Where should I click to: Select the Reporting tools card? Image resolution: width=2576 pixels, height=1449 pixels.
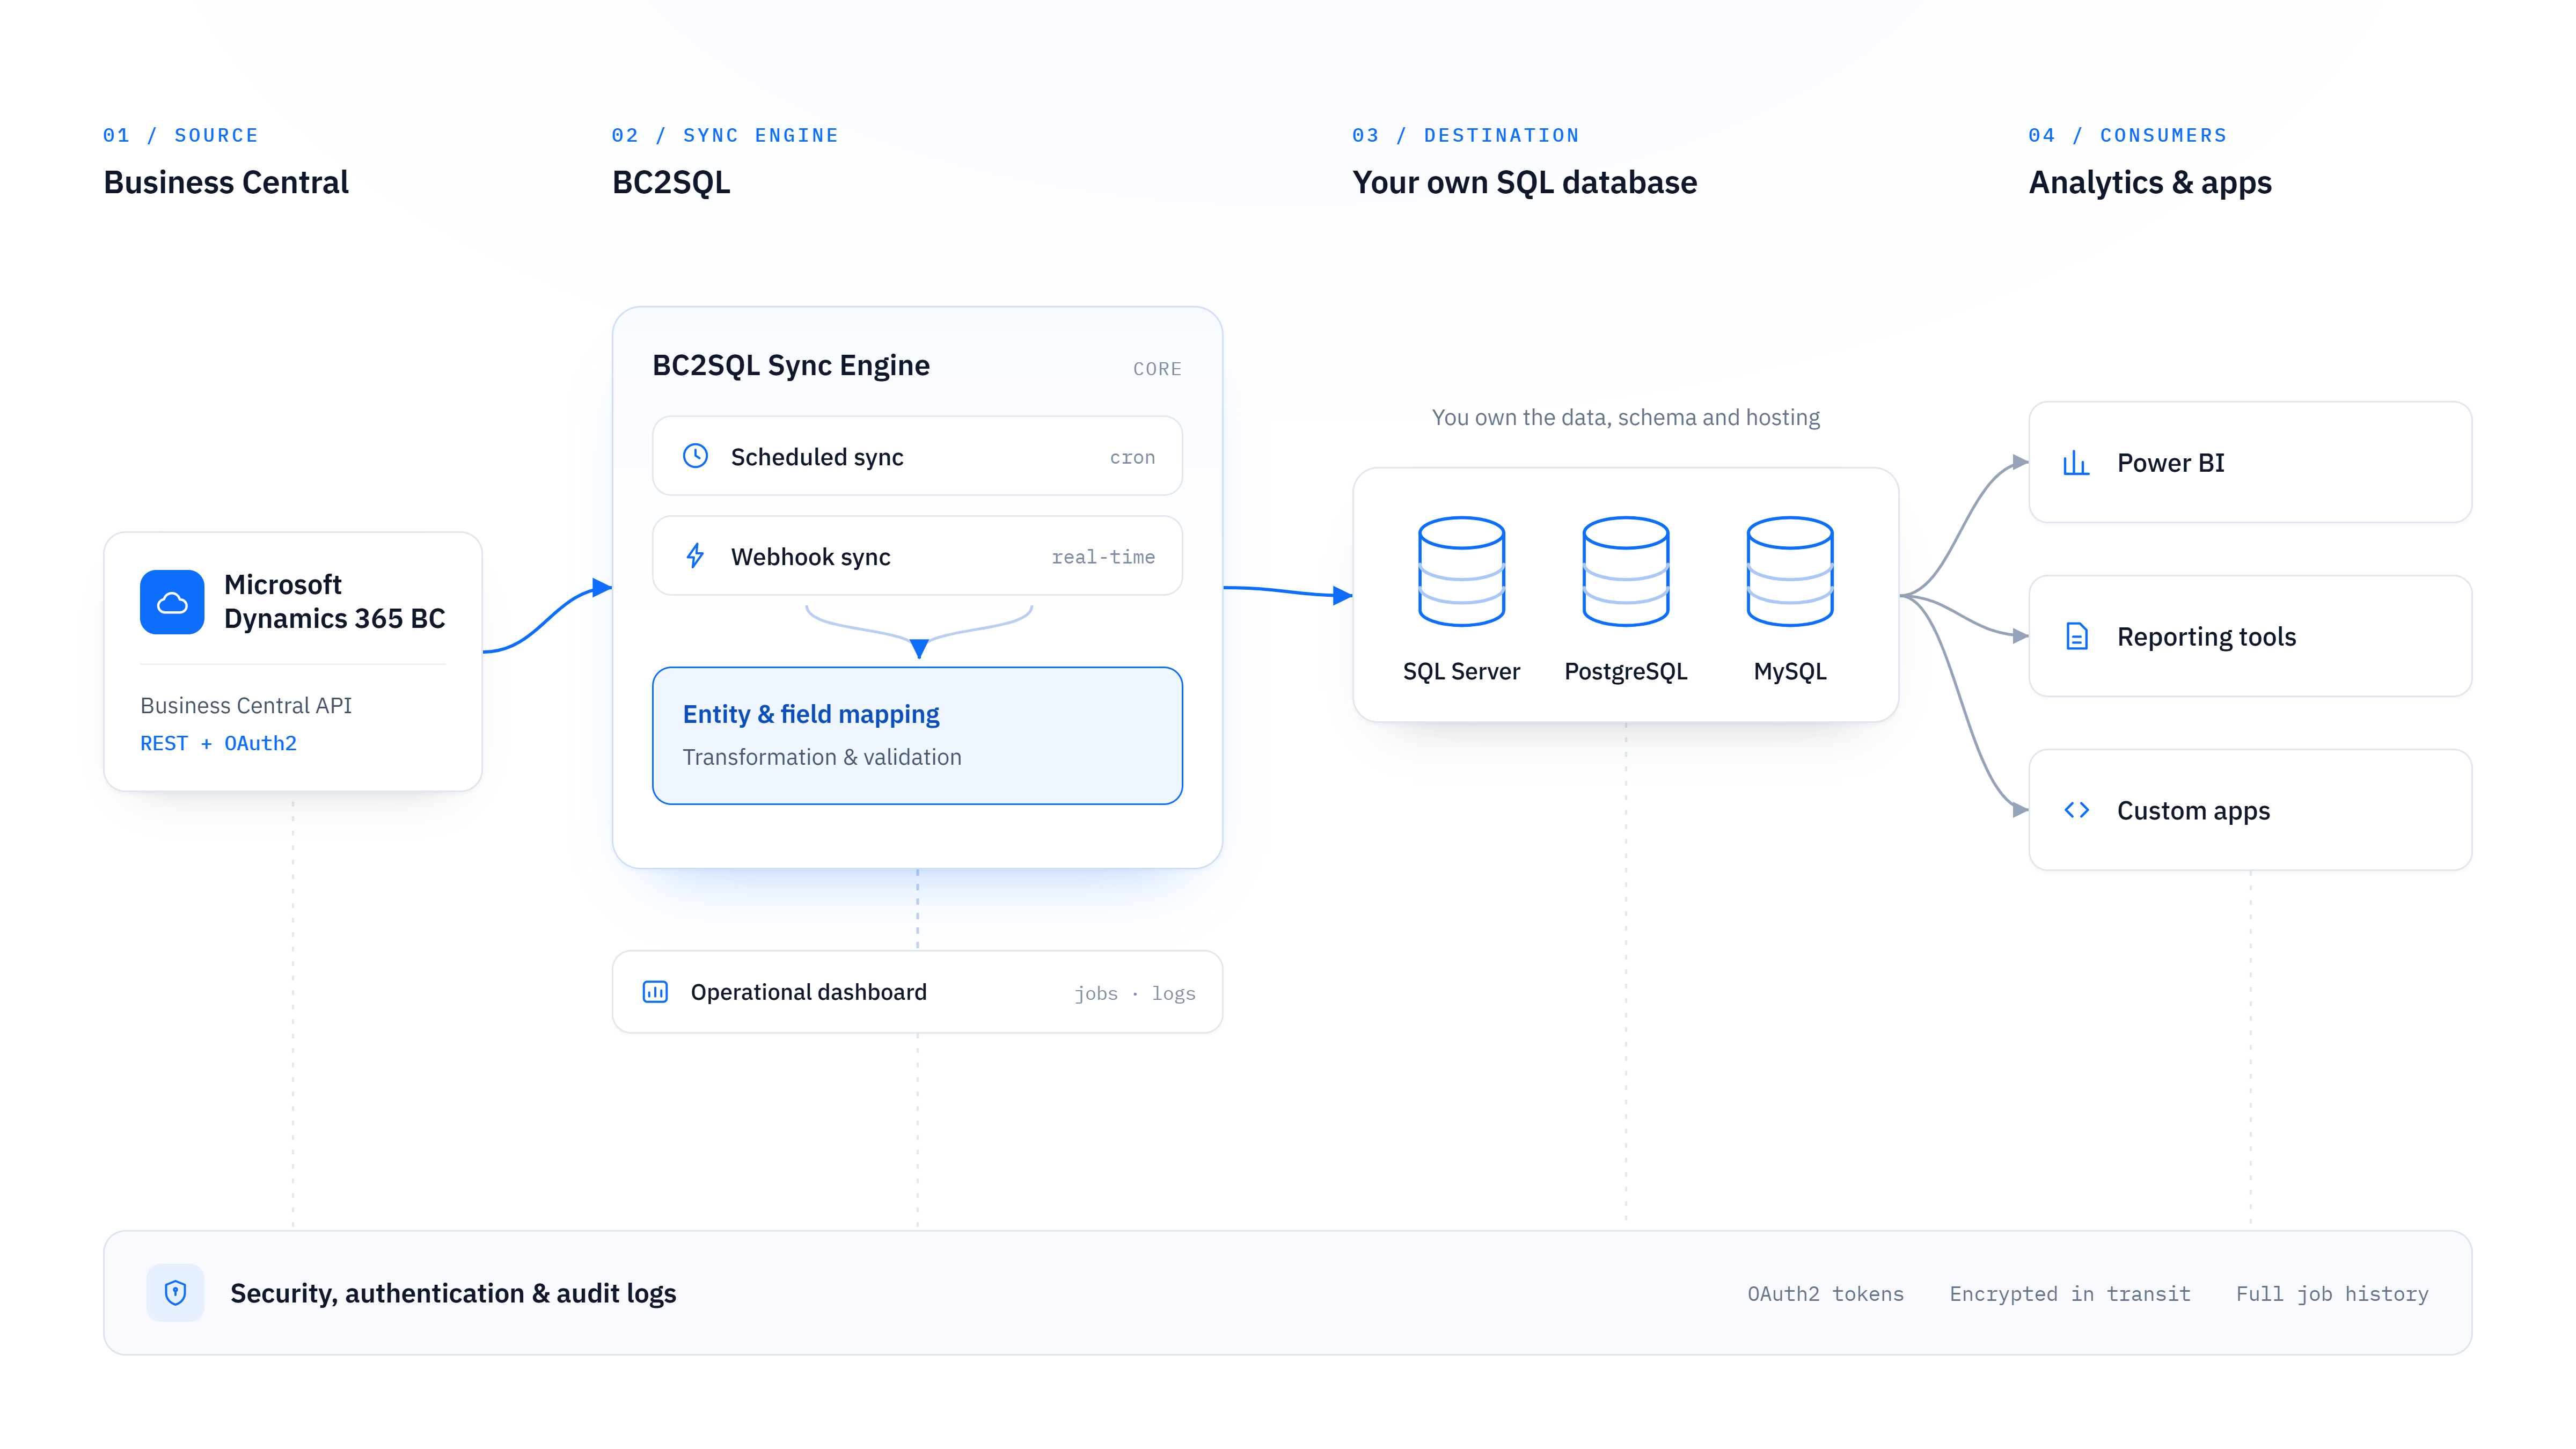(2250, 636)
